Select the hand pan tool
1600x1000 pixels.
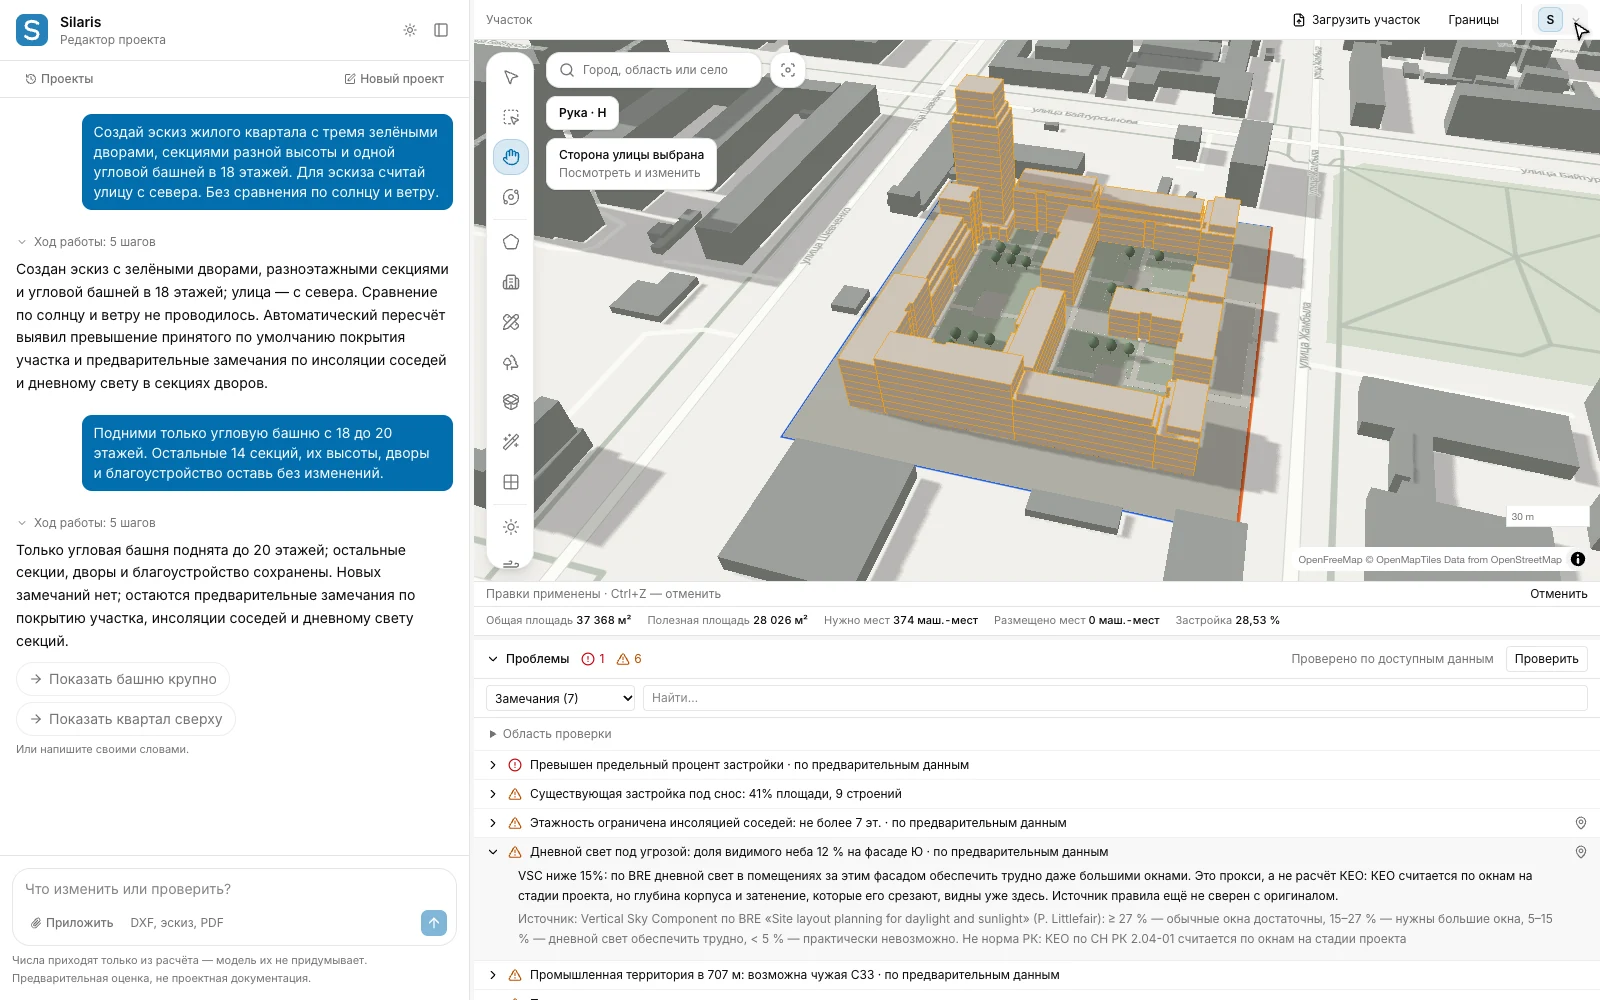coord(511,157)
